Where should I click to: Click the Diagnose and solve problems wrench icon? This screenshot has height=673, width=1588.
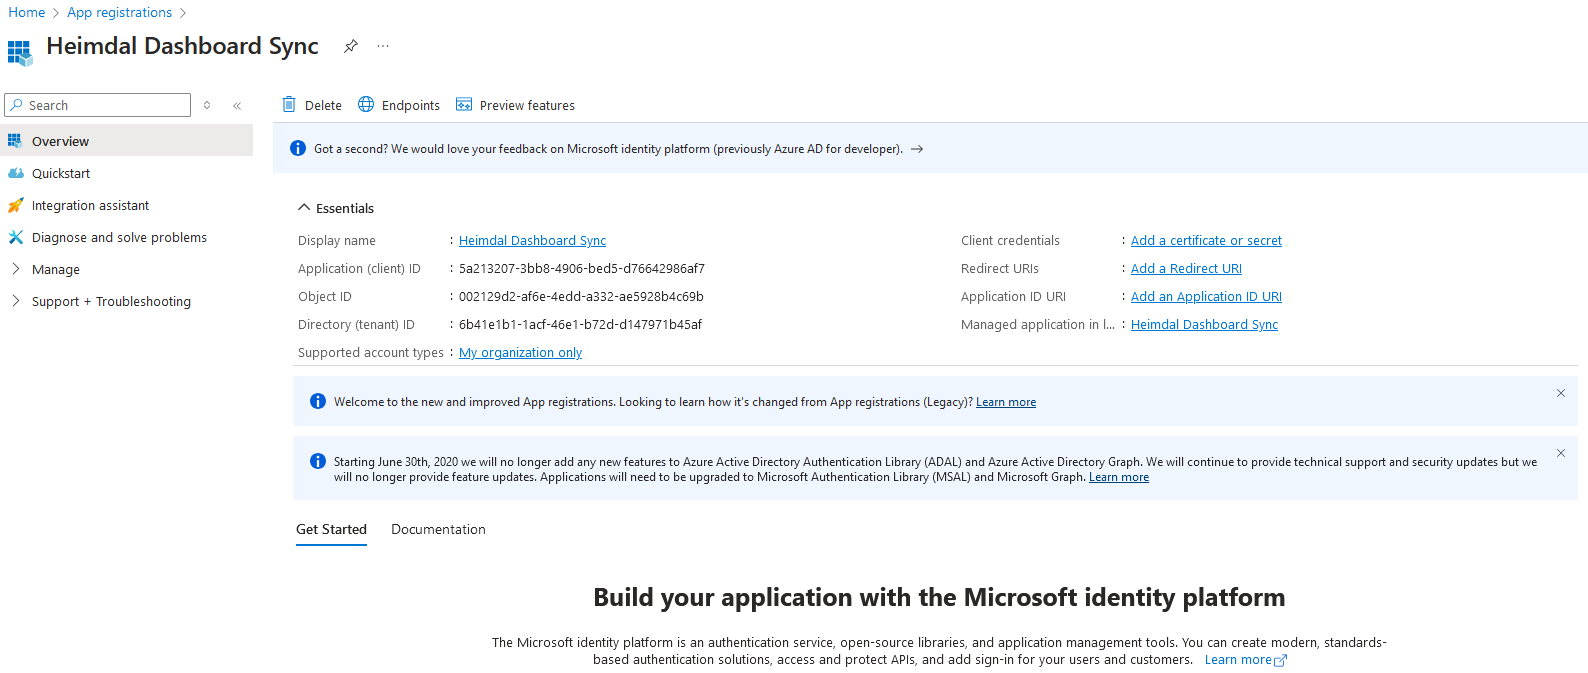[x=15, y=237]
